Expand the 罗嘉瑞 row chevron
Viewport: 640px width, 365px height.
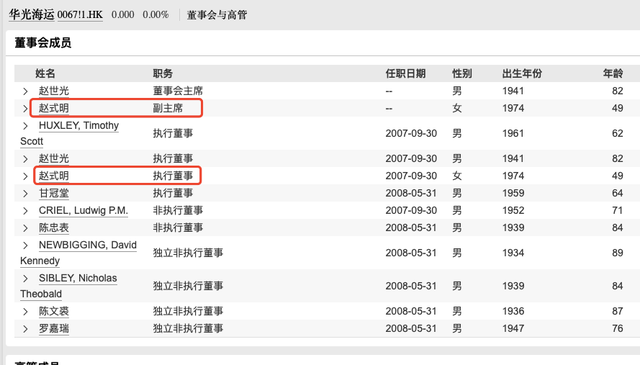pos(25,329)
